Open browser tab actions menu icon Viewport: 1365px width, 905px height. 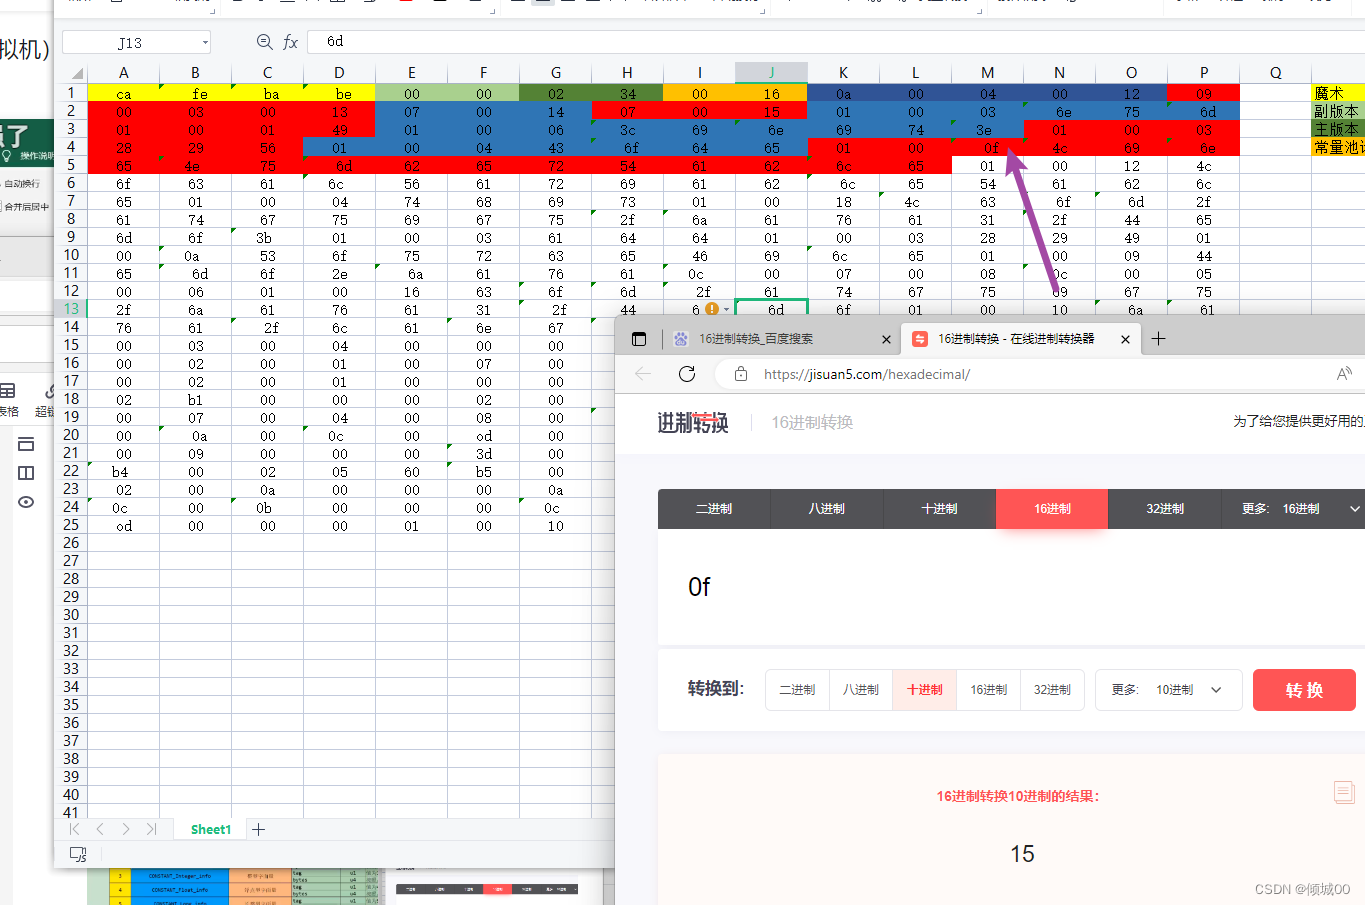click(x=640, y=339)
